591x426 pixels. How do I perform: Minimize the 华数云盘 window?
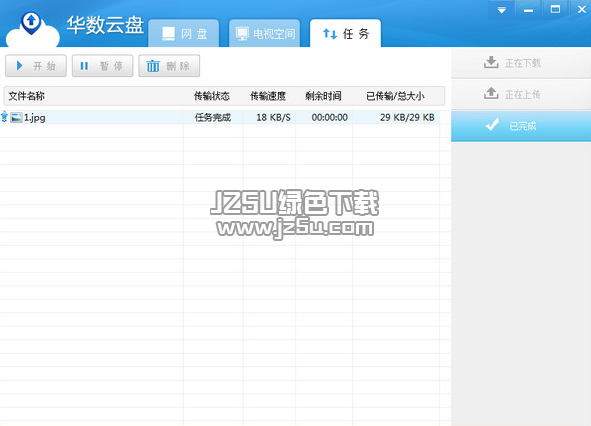coord(528,10)
